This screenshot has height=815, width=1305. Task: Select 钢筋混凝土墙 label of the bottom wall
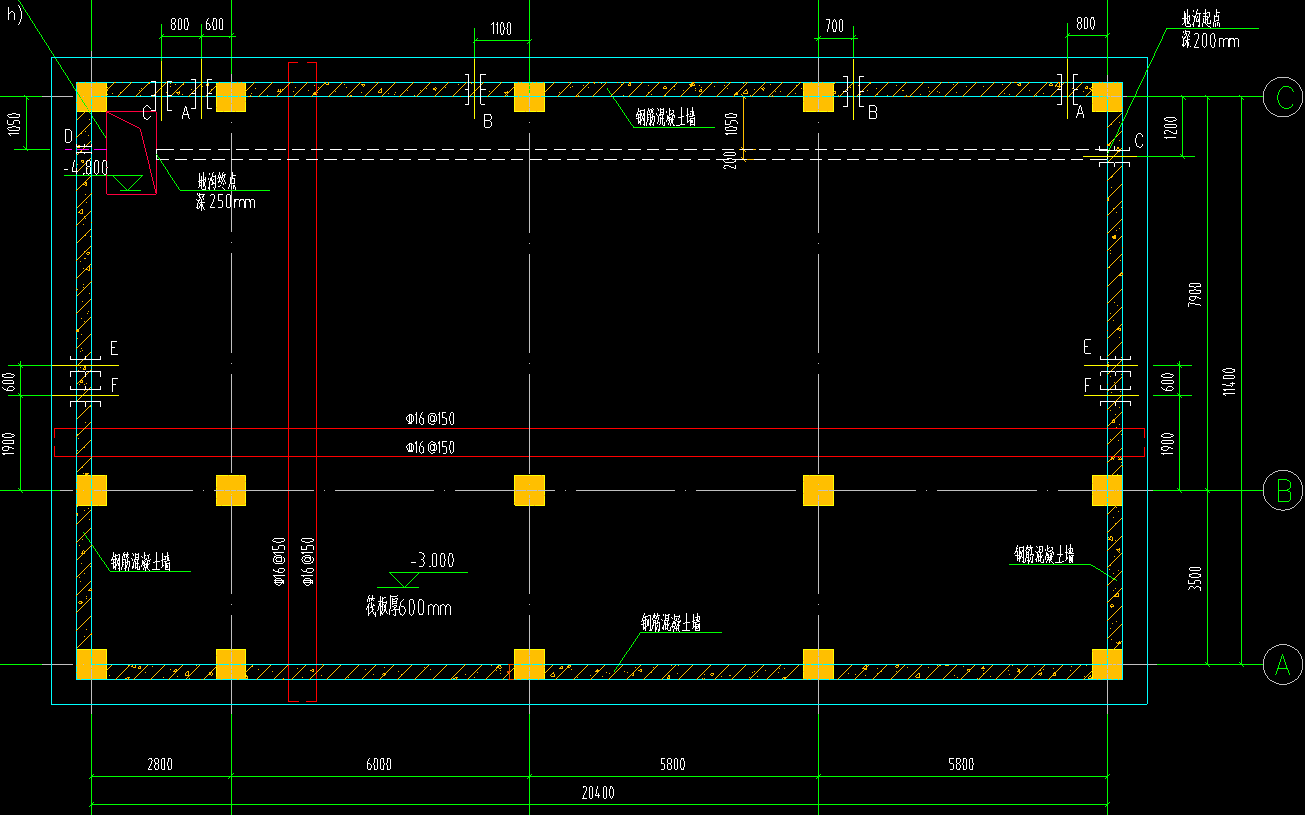(671, 622)
